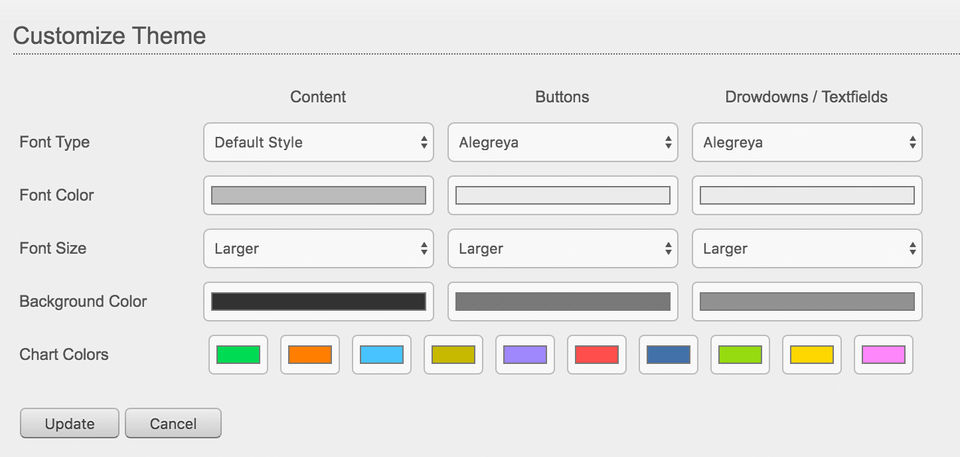Click the Cancel button
The width and height of the screenshot is (960, 457).
click(173, 423)
